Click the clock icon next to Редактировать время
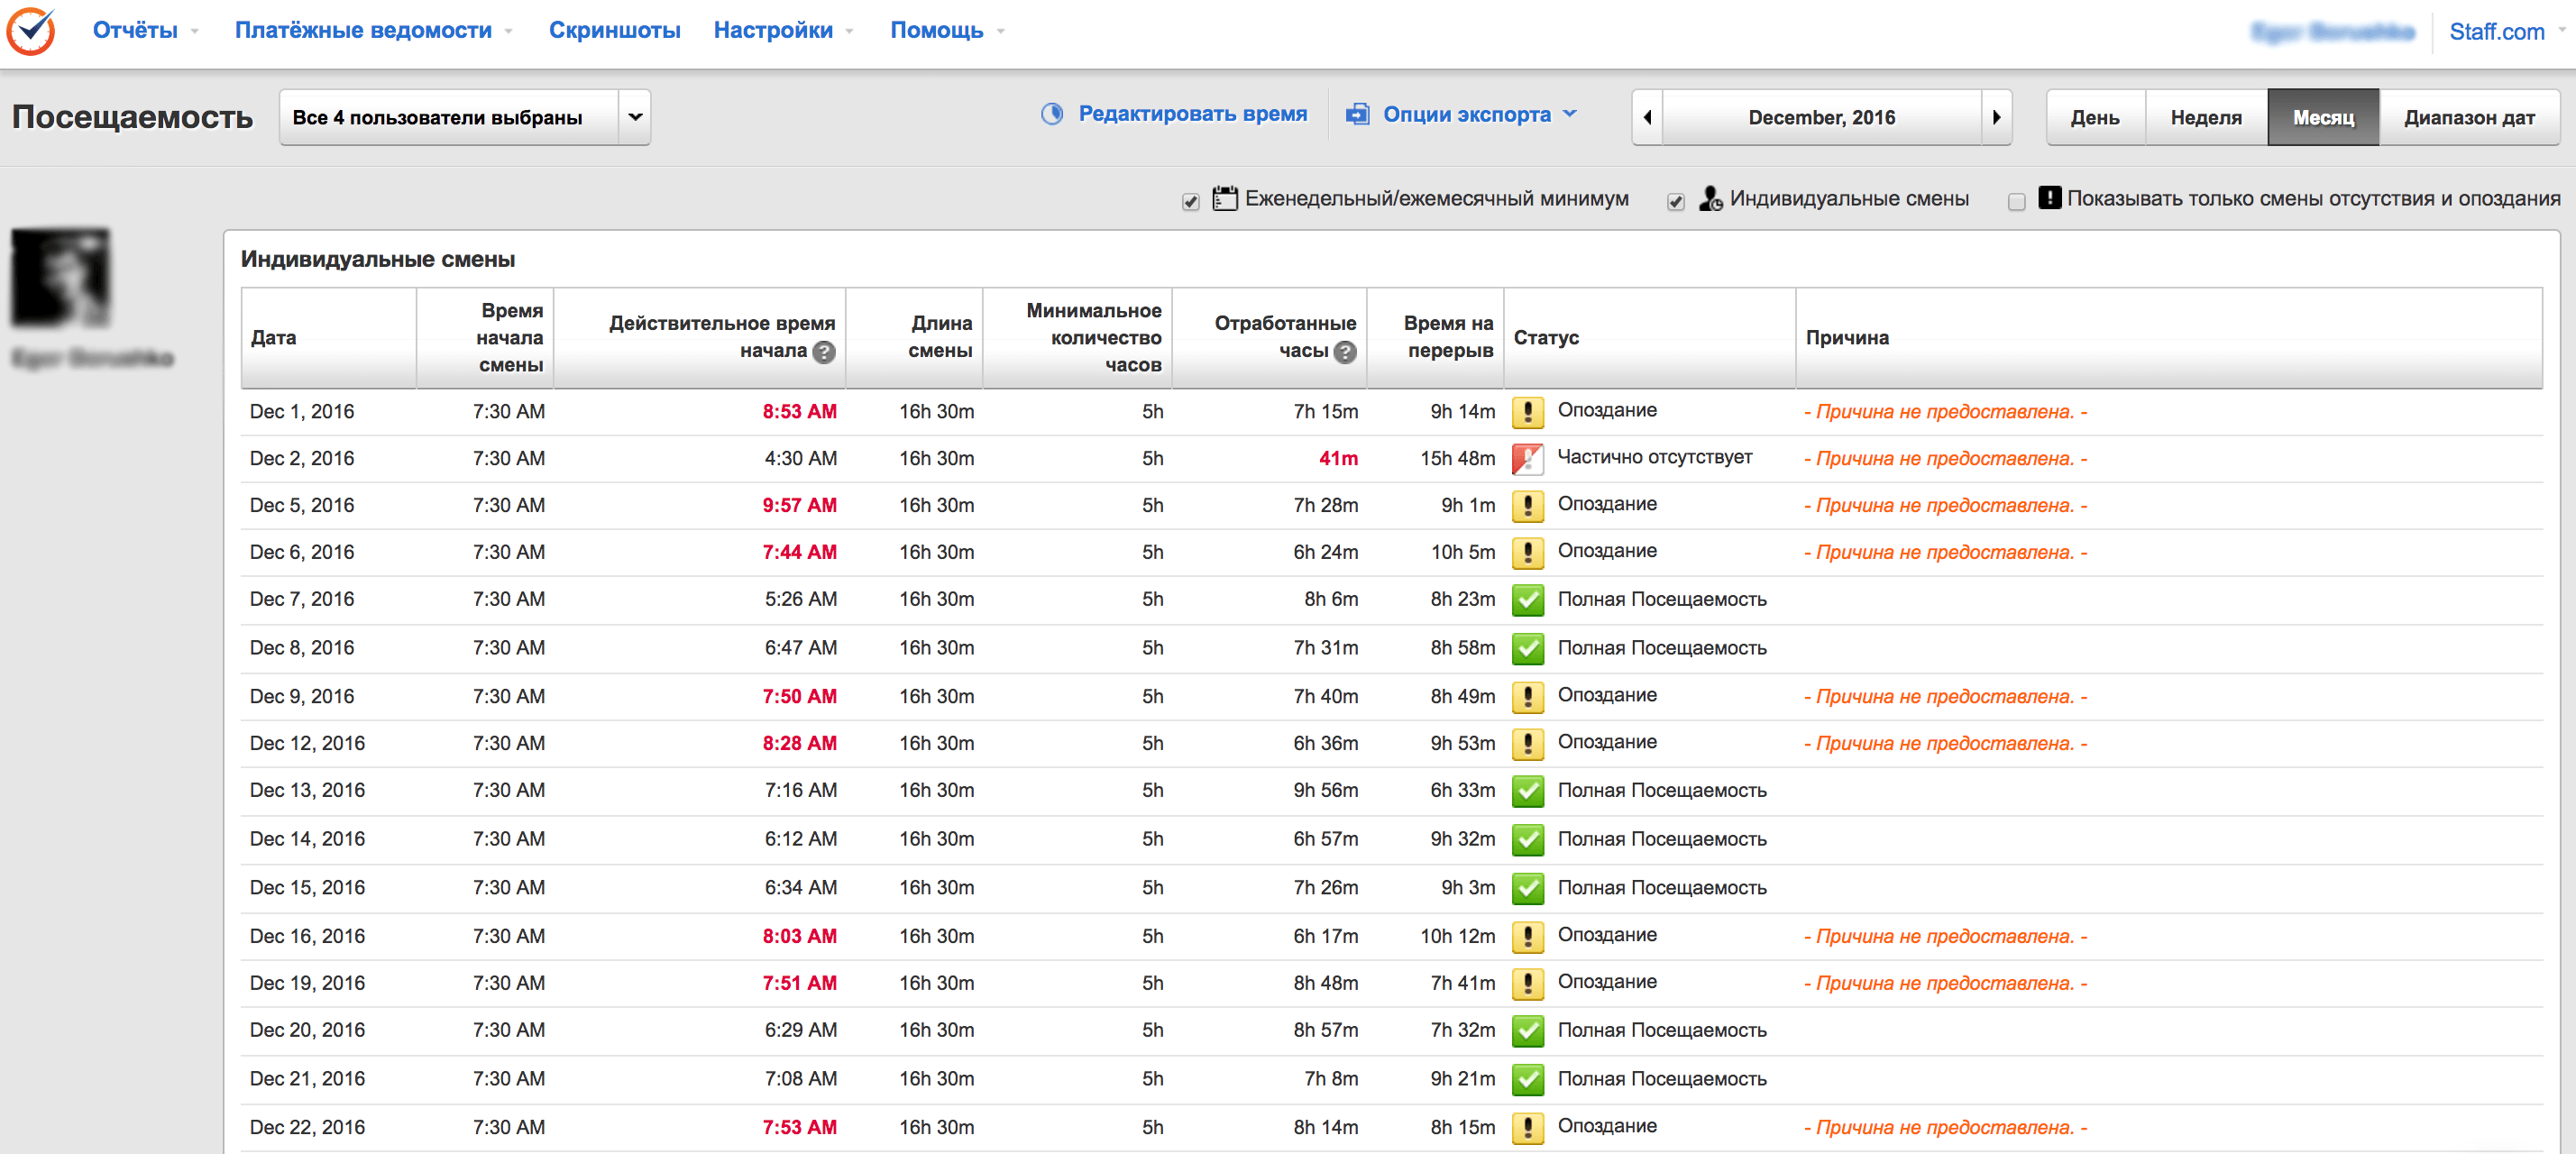This screenshot has width=2576, height=1154. click(1051, 115)
